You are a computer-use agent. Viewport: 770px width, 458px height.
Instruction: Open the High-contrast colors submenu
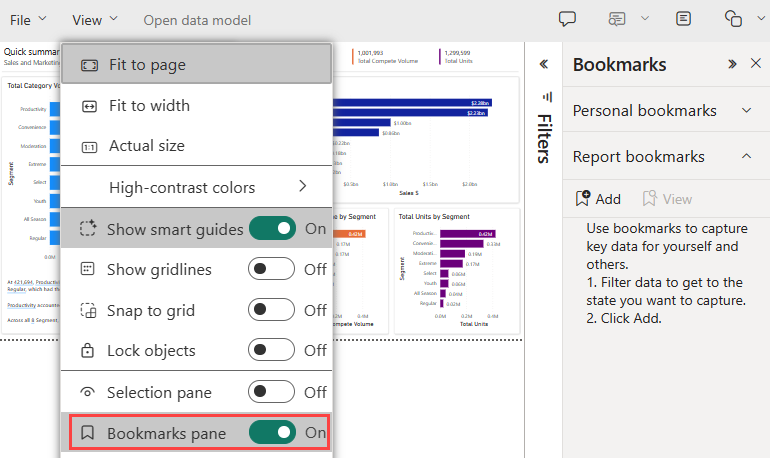[196, 187]
